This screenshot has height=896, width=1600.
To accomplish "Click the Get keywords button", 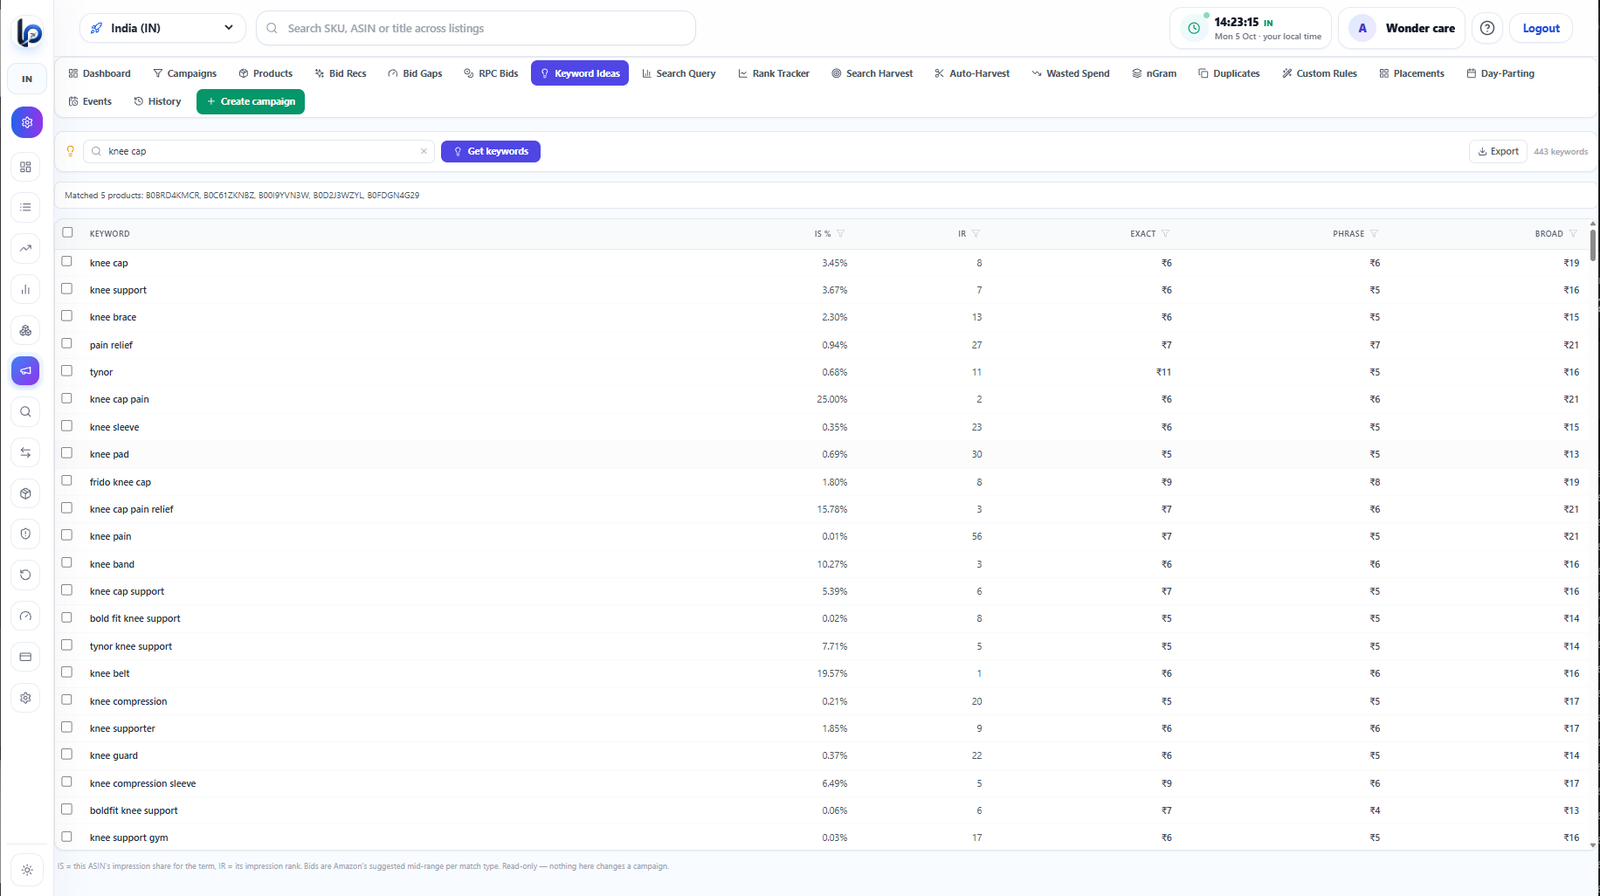I will (491, 151).
